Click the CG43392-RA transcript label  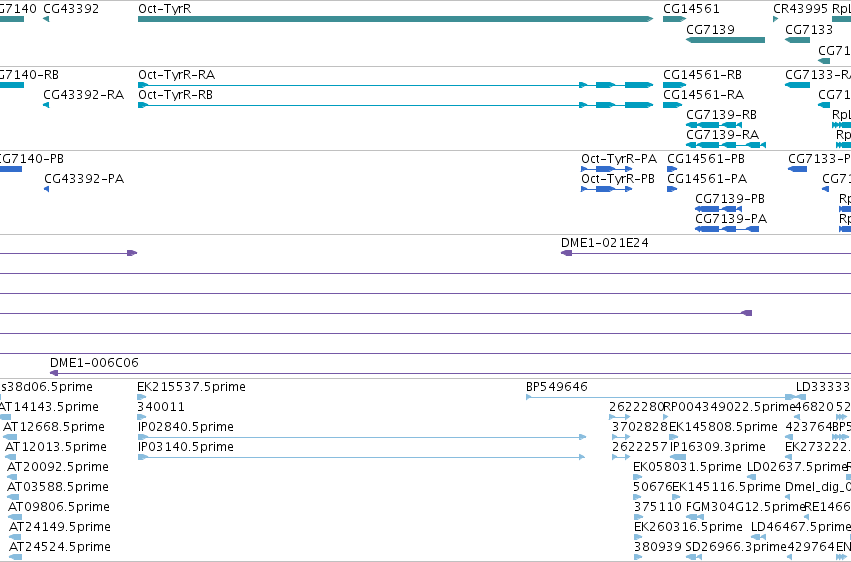click(84, 95)
